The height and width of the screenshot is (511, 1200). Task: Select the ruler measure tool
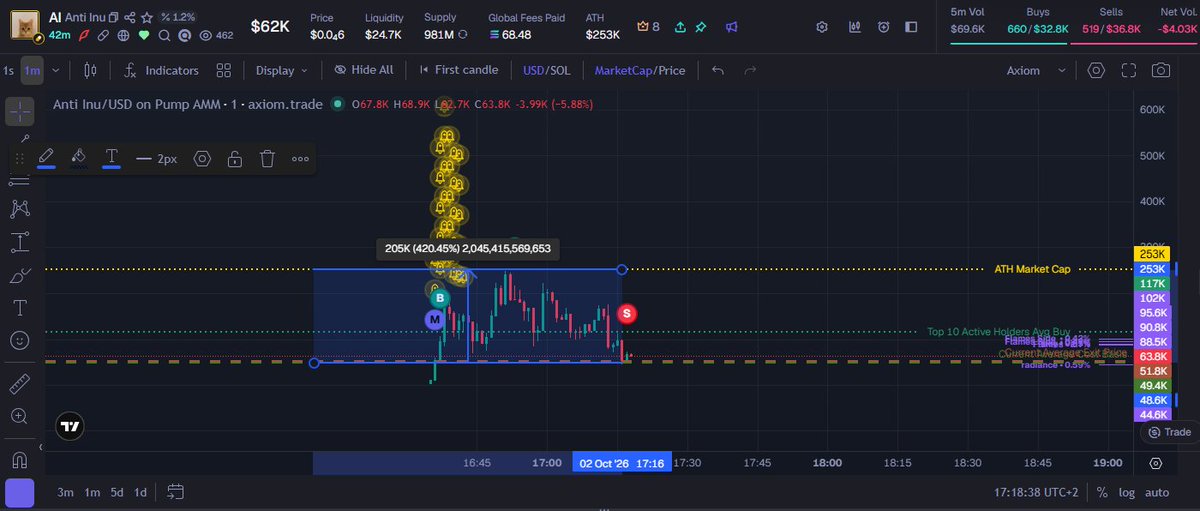20,384
